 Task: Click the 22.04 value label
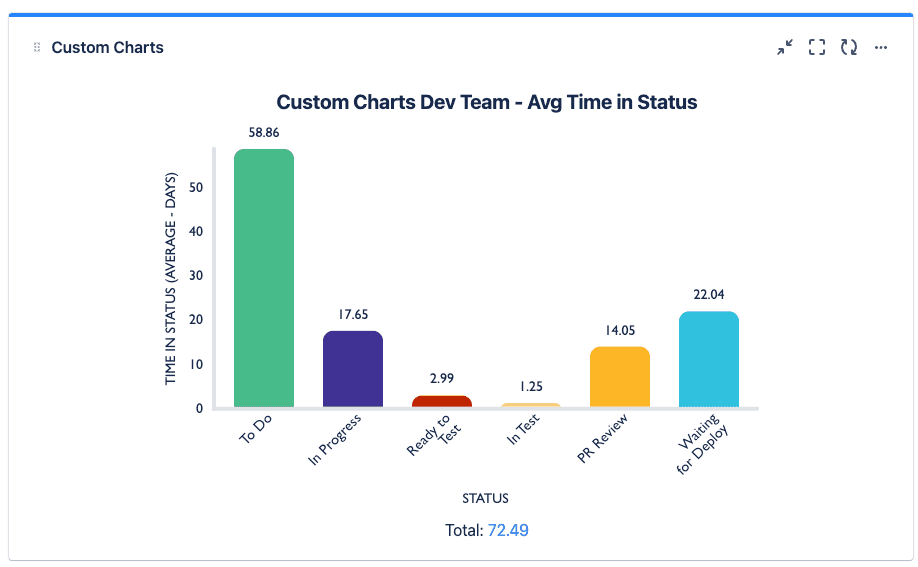(709, 294)
